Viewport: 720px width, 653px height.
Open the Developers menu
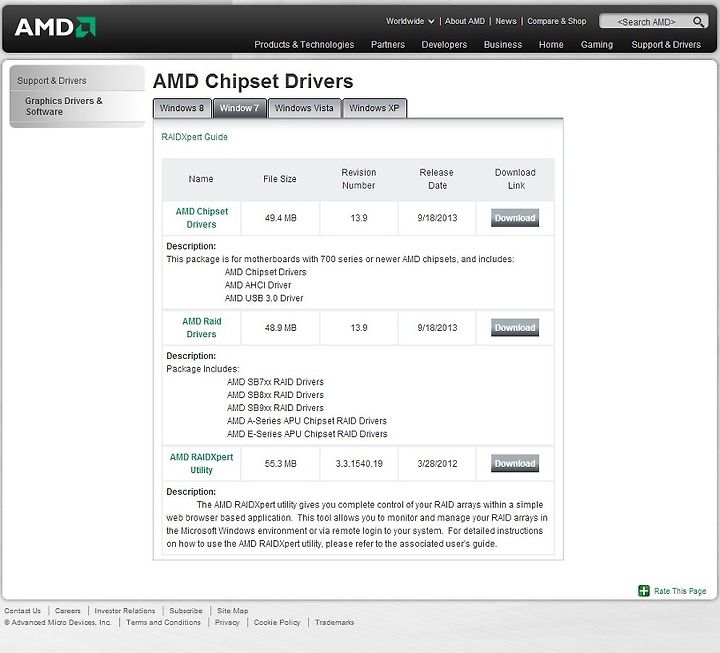click(x=444, y=45)
